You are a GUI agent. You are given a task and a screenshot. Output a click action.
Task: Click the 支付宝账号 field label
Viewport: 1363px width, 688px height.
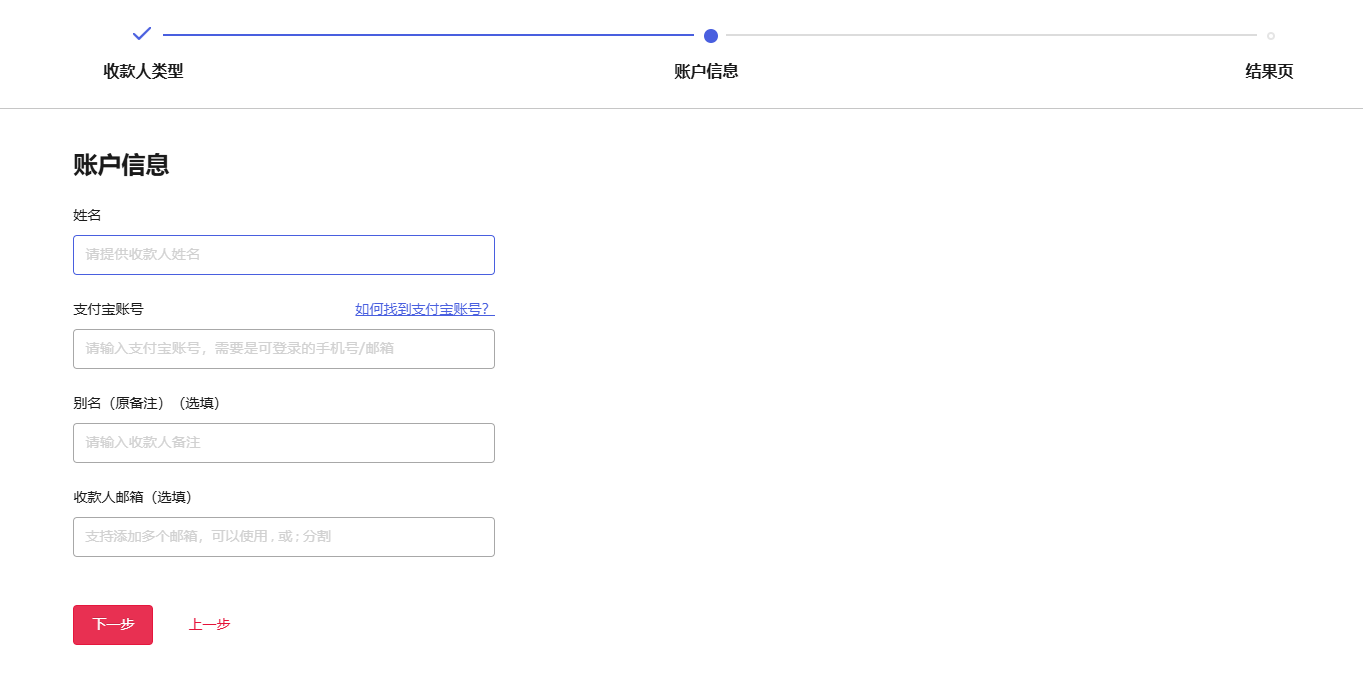(x=108, y=309)
